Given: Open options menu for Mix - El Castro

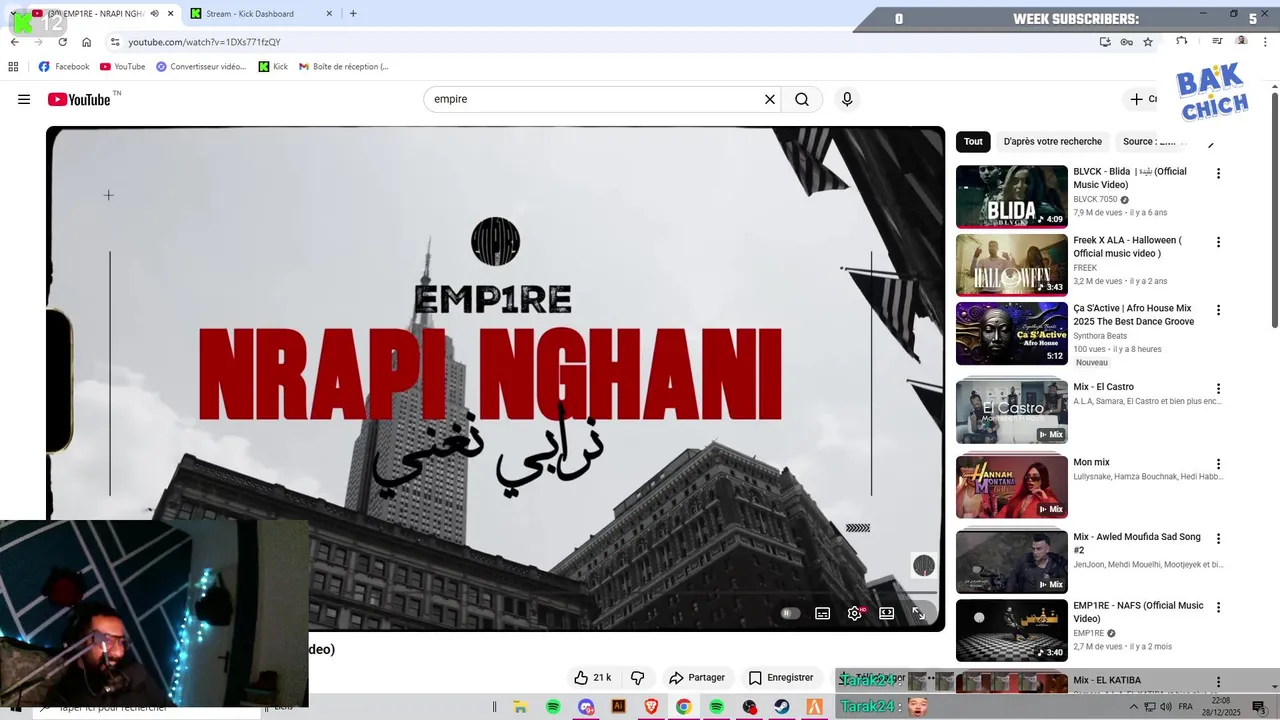Looking at the screenshot, I should 1218,388.
